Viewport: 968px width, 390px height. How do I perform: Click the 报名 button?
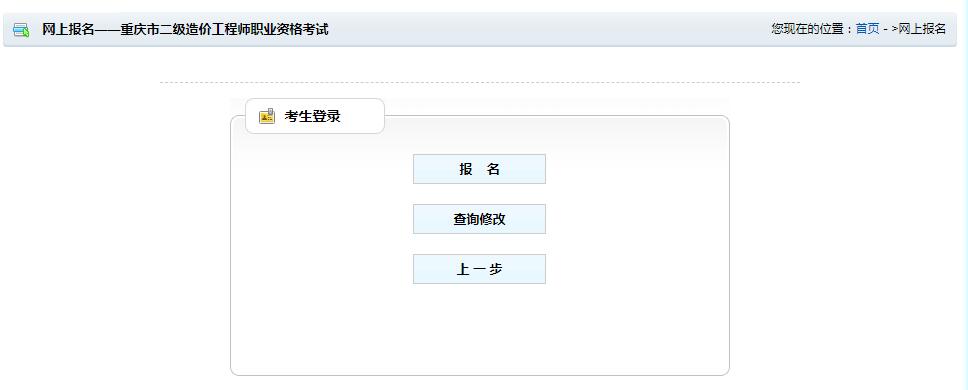(479, 169)
